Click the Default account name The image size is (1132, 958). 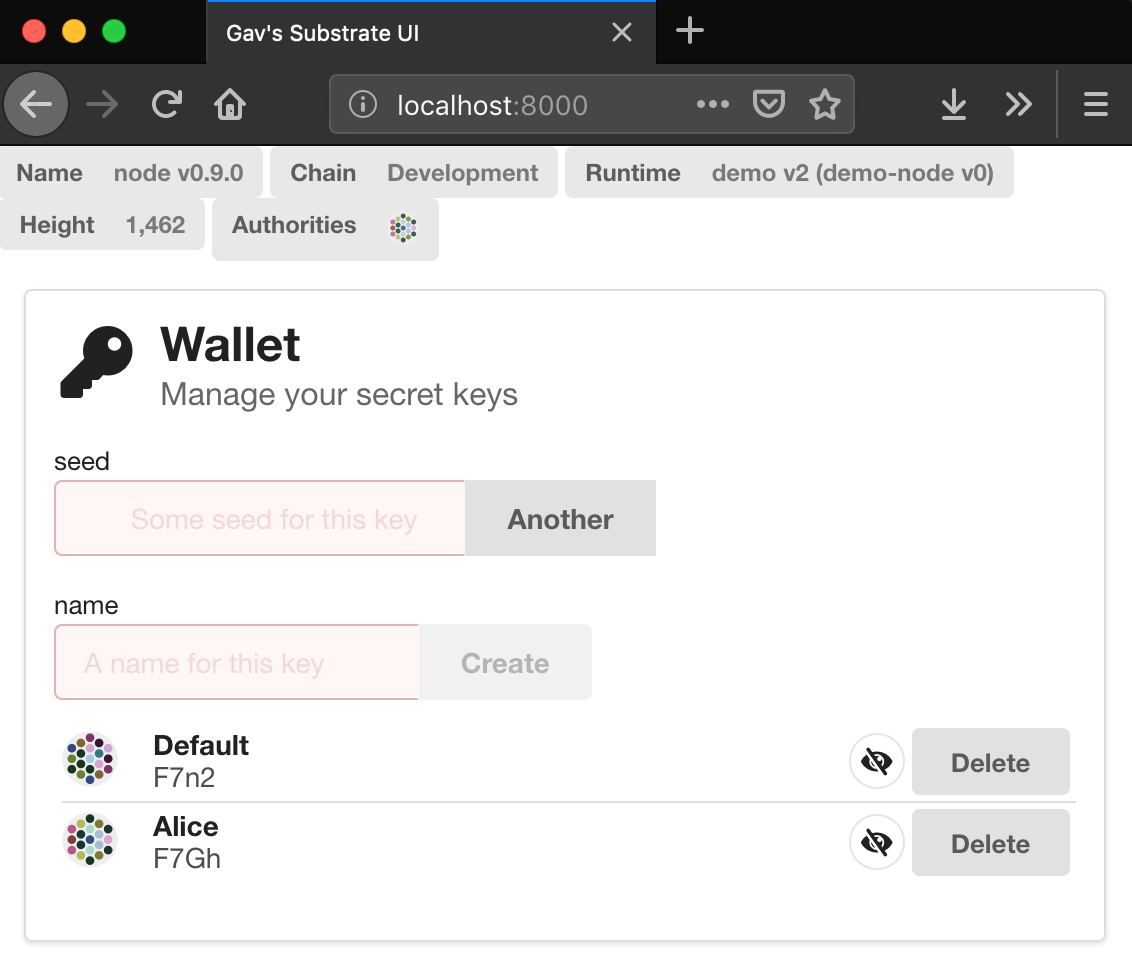point(201,745)
